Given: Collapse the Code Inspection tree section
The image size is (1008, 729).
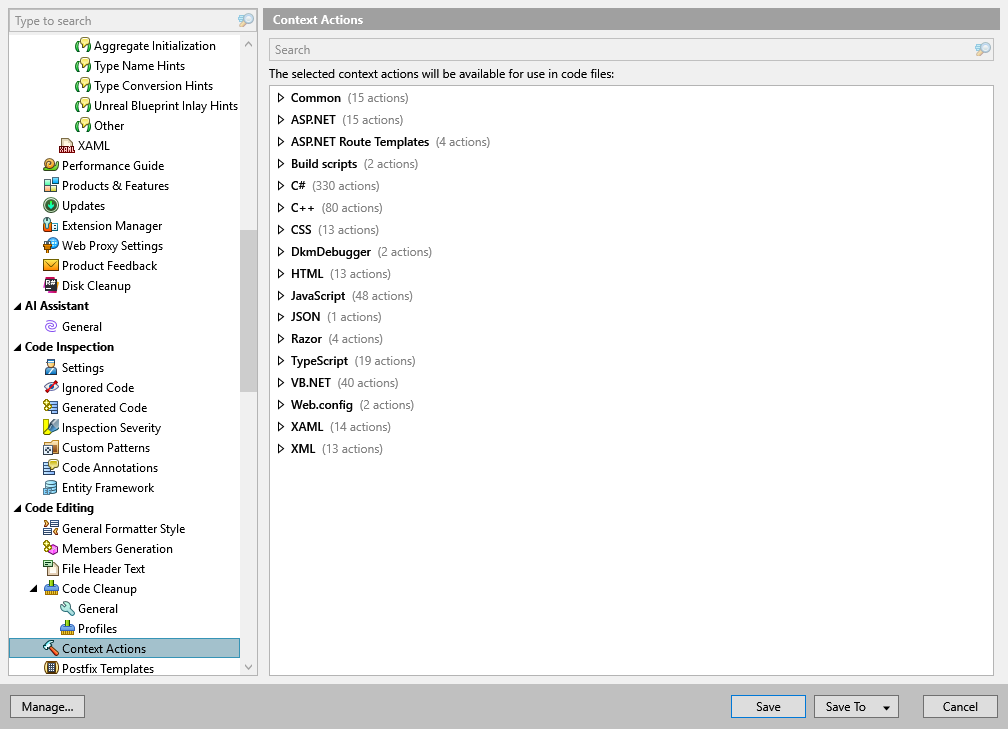Looking at the screenshot, I should 17,347.
